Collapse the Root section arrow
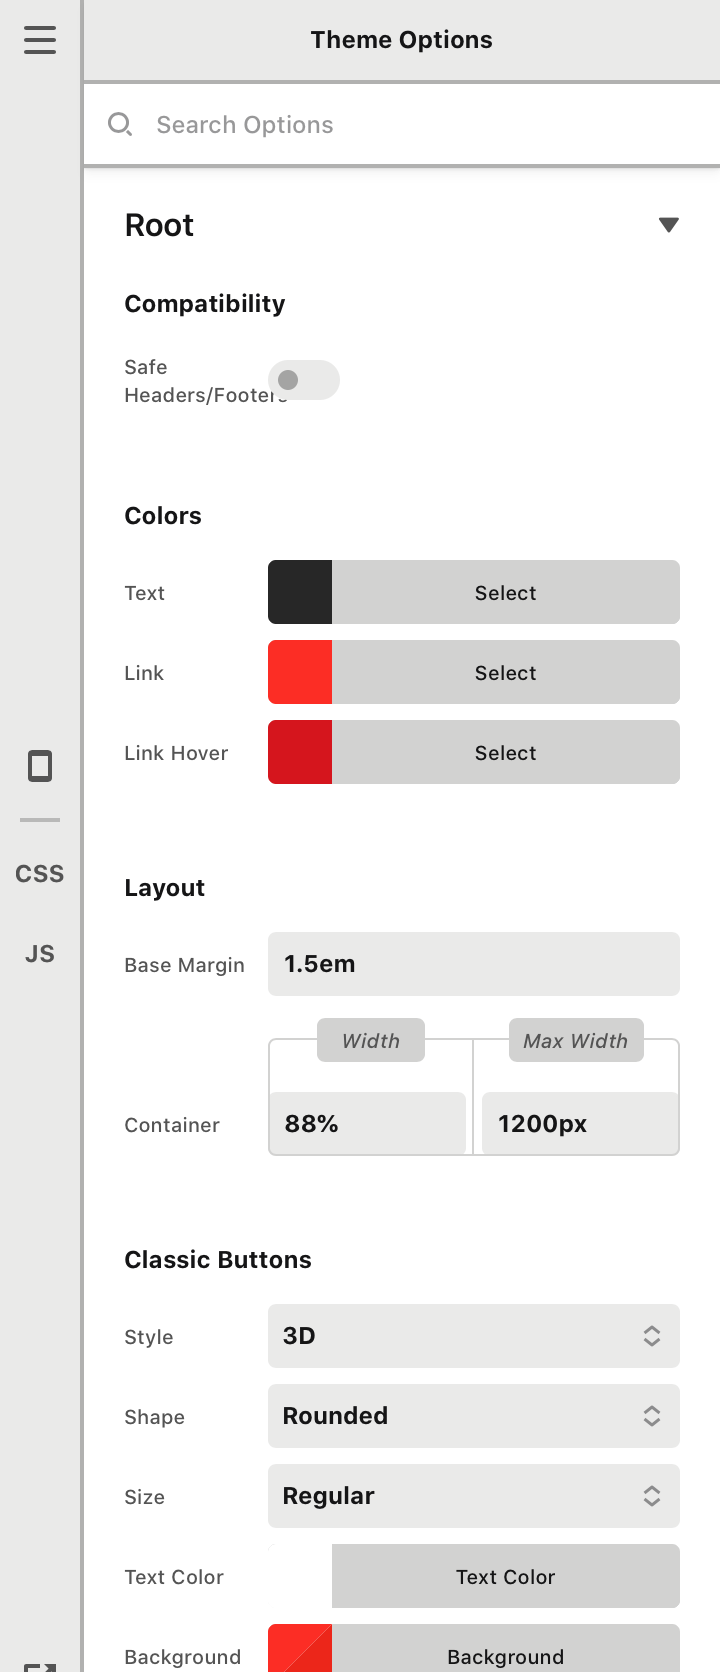The height and width of the screenshot is (1672, 720). (669, 225)
